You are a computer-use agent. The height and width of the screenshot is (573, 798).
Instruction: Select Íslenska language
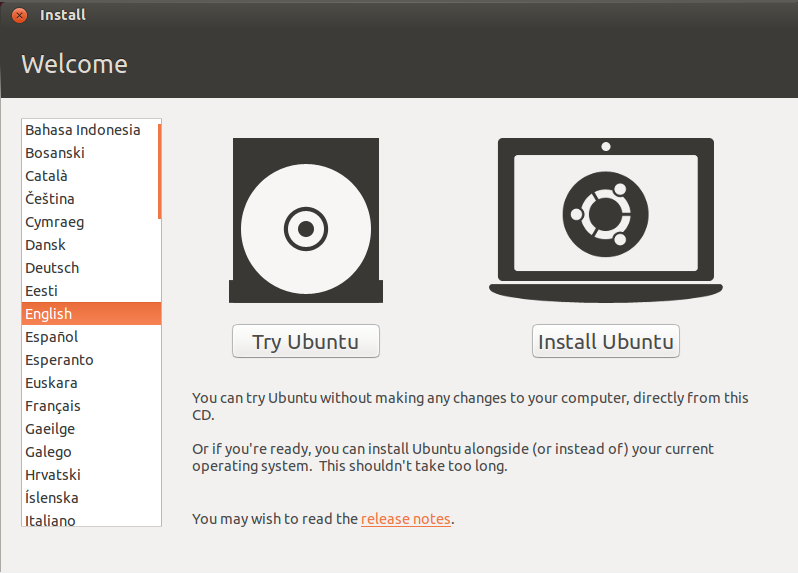tap(91, 498)
